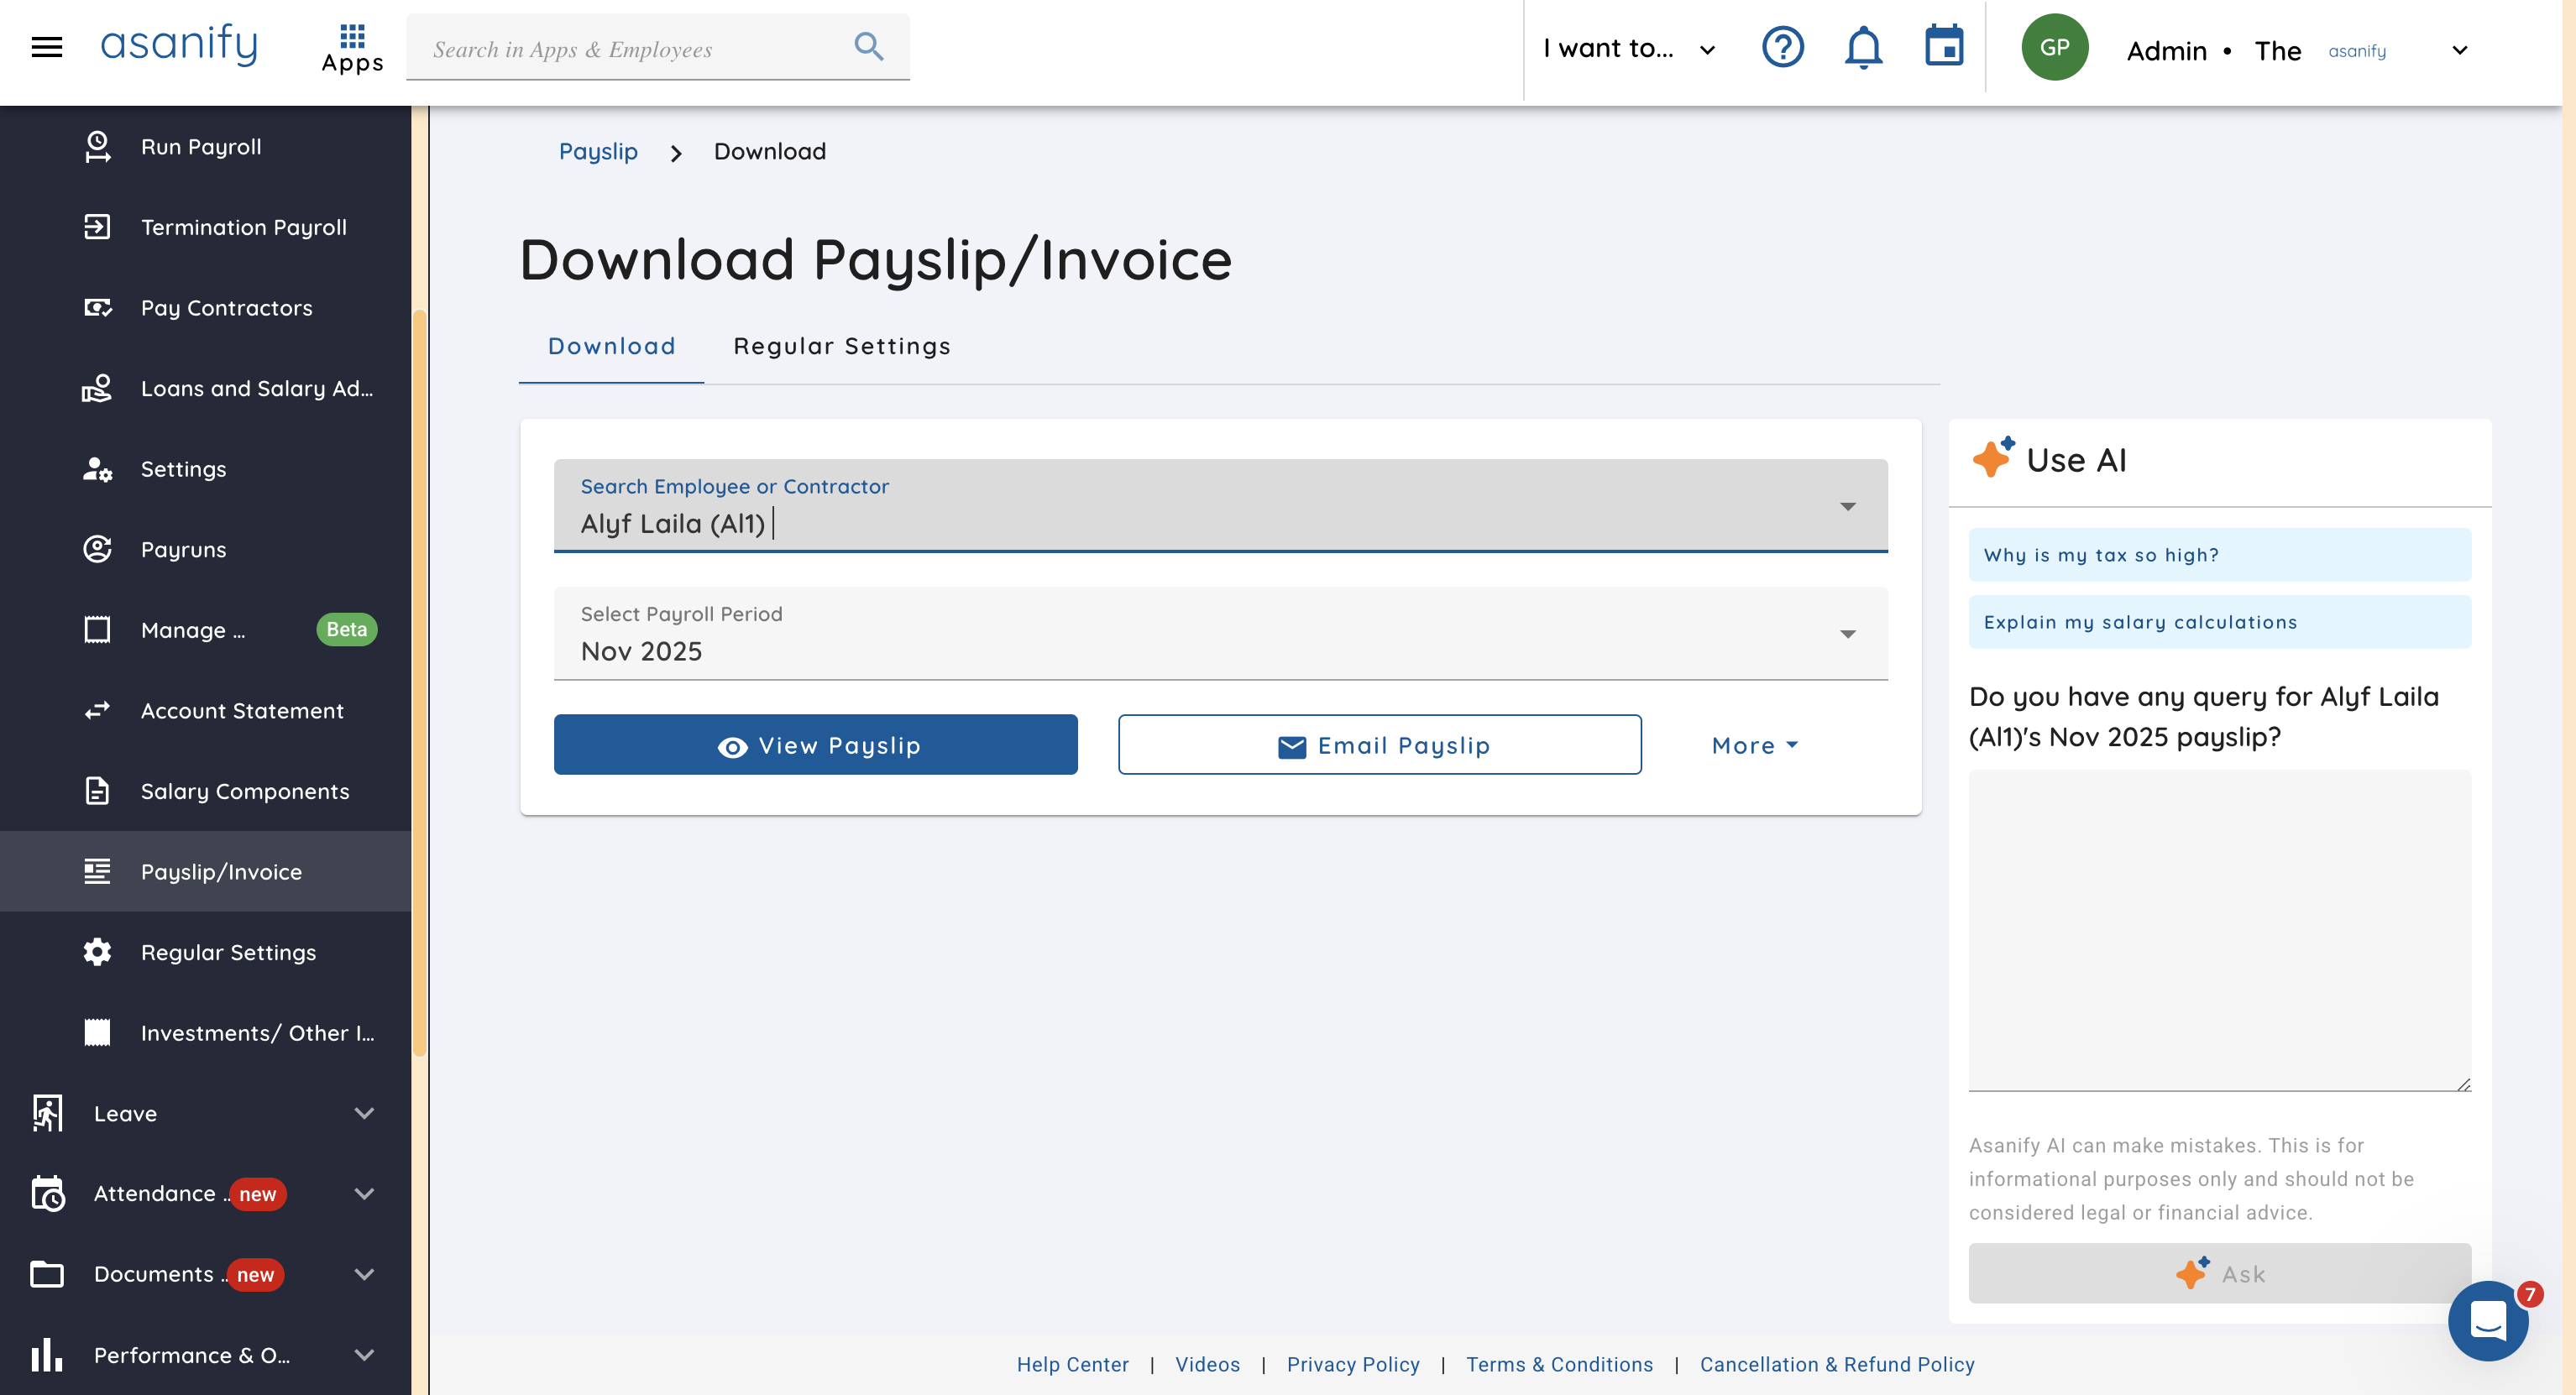Open the hamburger menu icon
This screenshot has width=2576, height=1395.
pyautogui.click(x=47, y=47)
